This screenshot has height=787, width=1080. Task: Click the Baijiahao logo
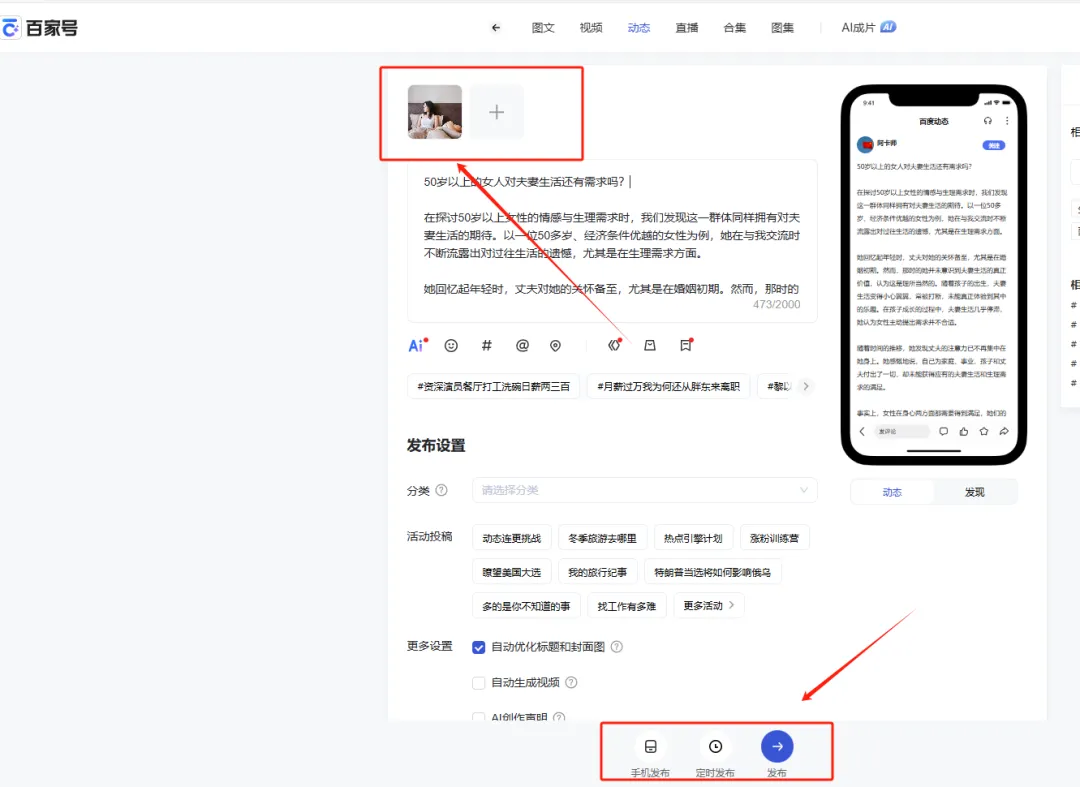point(40,28)
